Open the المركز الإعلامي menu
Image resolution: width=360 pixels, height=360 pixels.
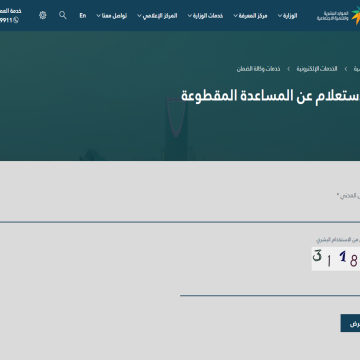160,16
